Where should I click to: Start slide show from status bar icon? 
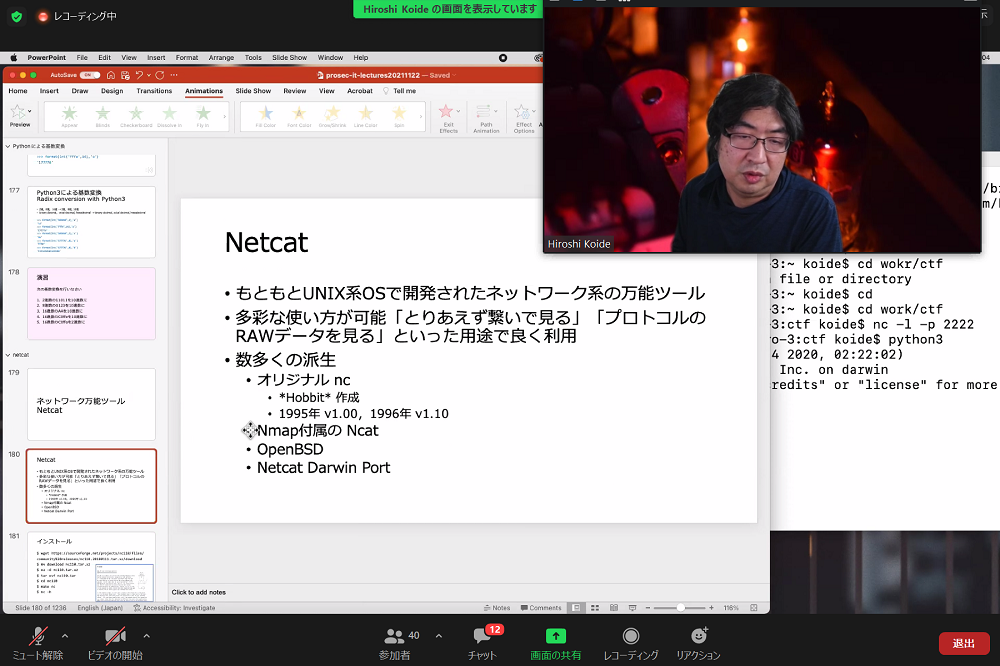632,608
